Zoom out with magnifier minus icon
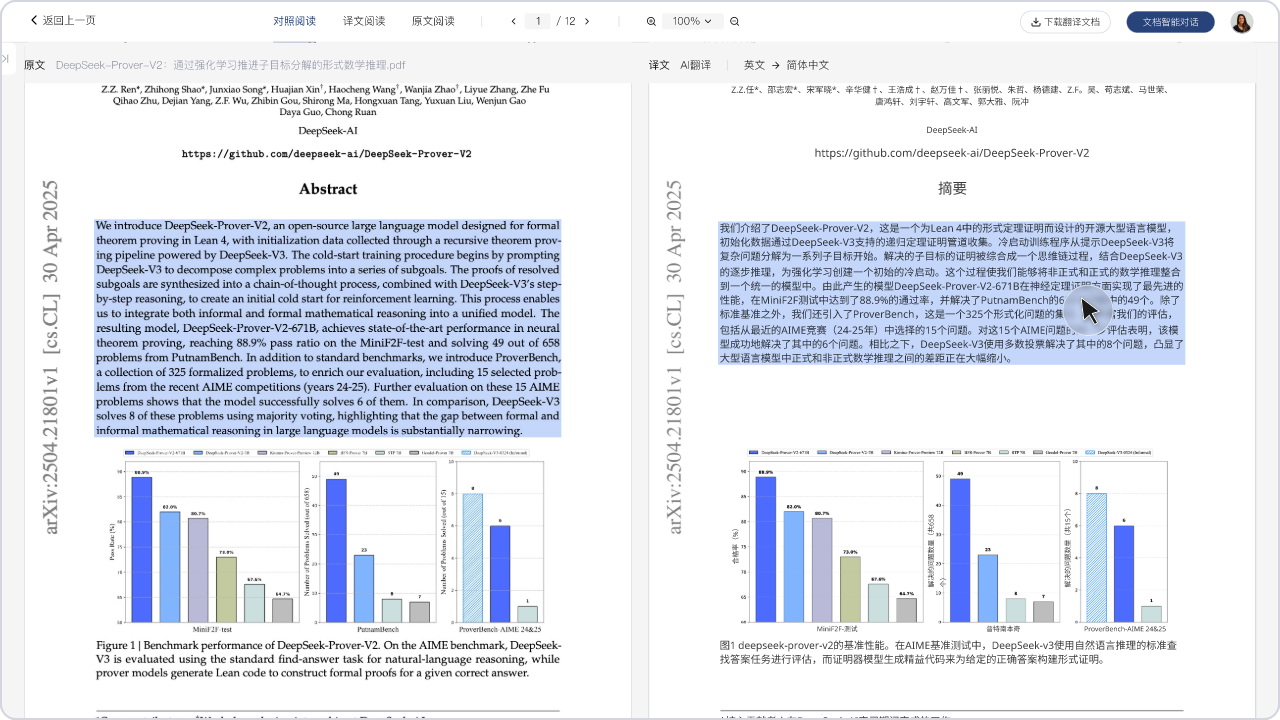The image size is (1280, 720). point(735,21)
